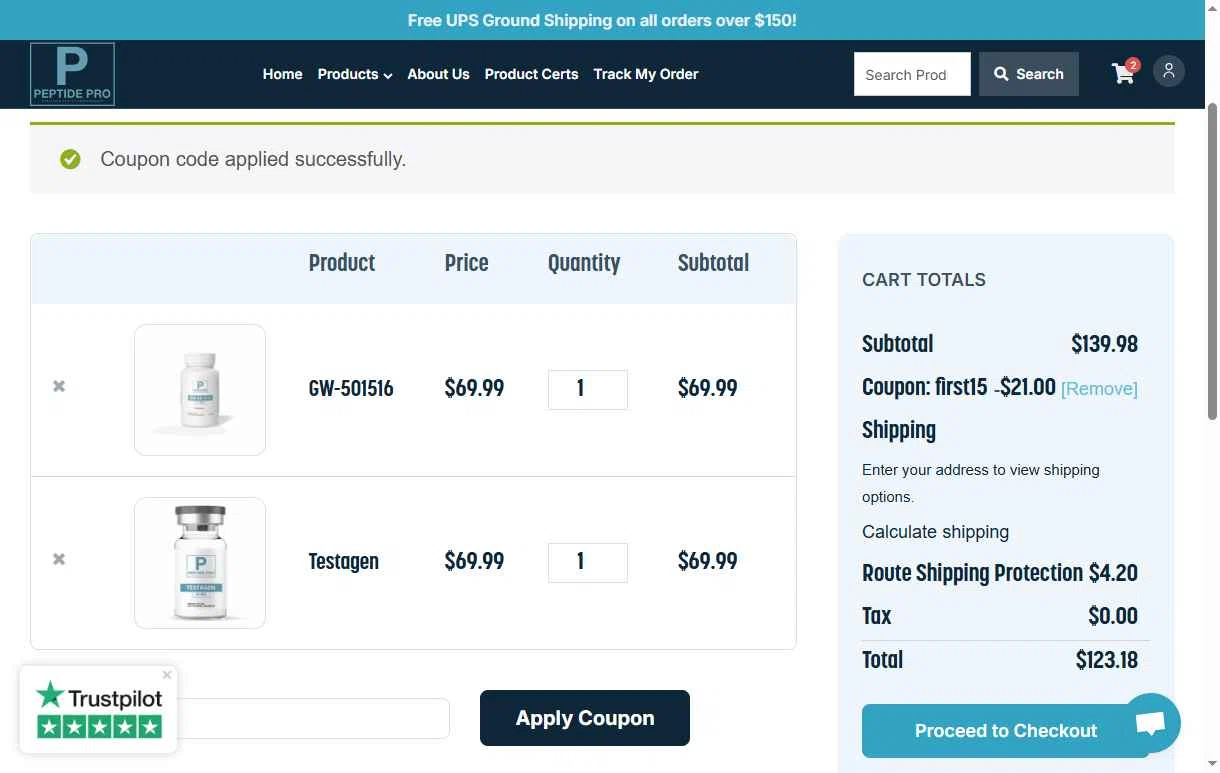Screen dimensions: 1220x773
Task: Click the free shipping banner text
Action: click(602, 20)
